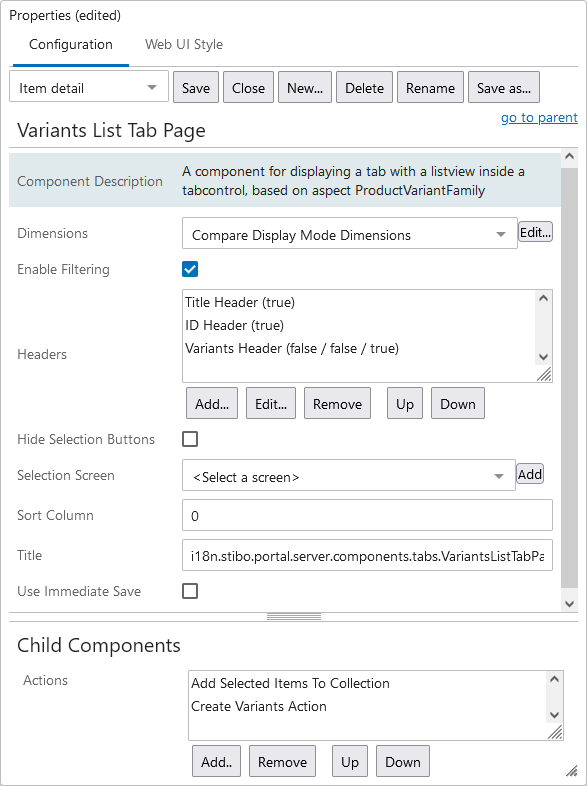The height and width of the screenshot is (786, 587).
Task: Expand the Dimensions dropdown
Action: (x=349, y=233)
